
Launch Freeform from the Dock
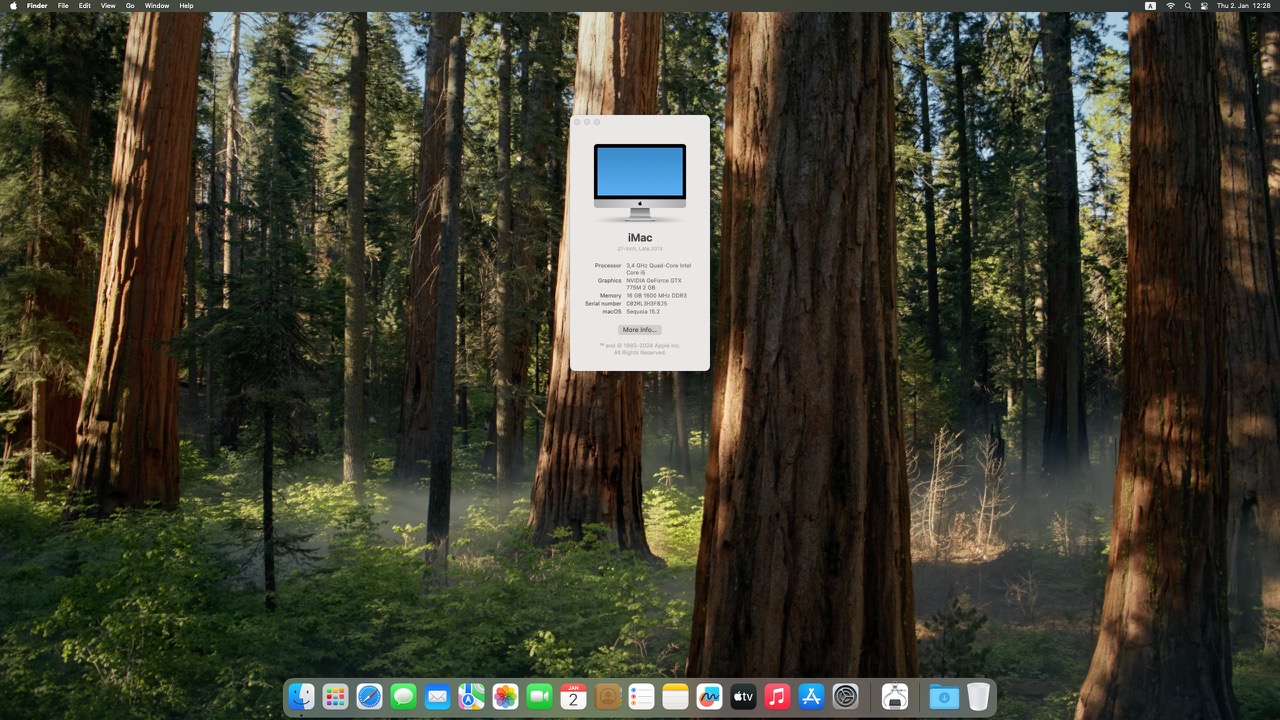click(x=710, y=697)
